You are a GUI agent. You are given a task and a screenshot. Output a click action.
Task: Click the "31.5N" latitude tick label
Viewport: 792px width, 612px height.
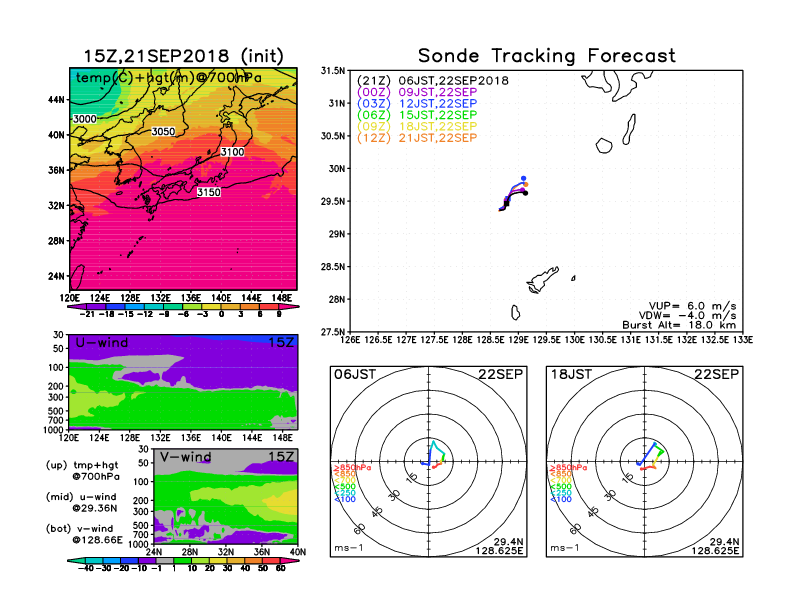coord(332,71)
